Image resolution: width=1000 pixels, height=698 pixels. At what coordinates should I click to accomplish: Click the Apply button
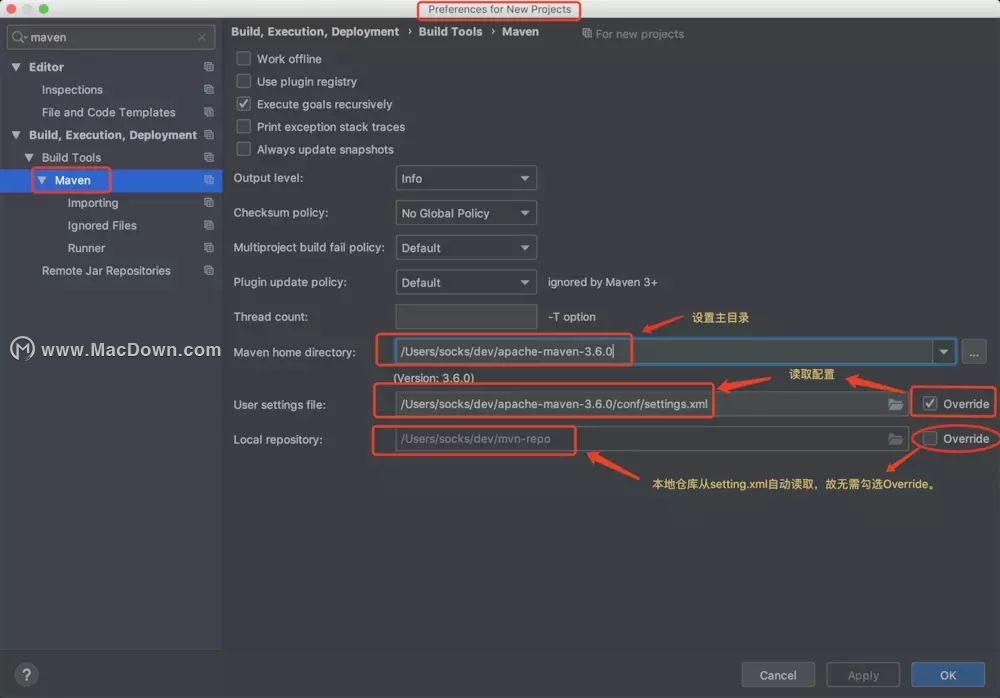[863, 675]
